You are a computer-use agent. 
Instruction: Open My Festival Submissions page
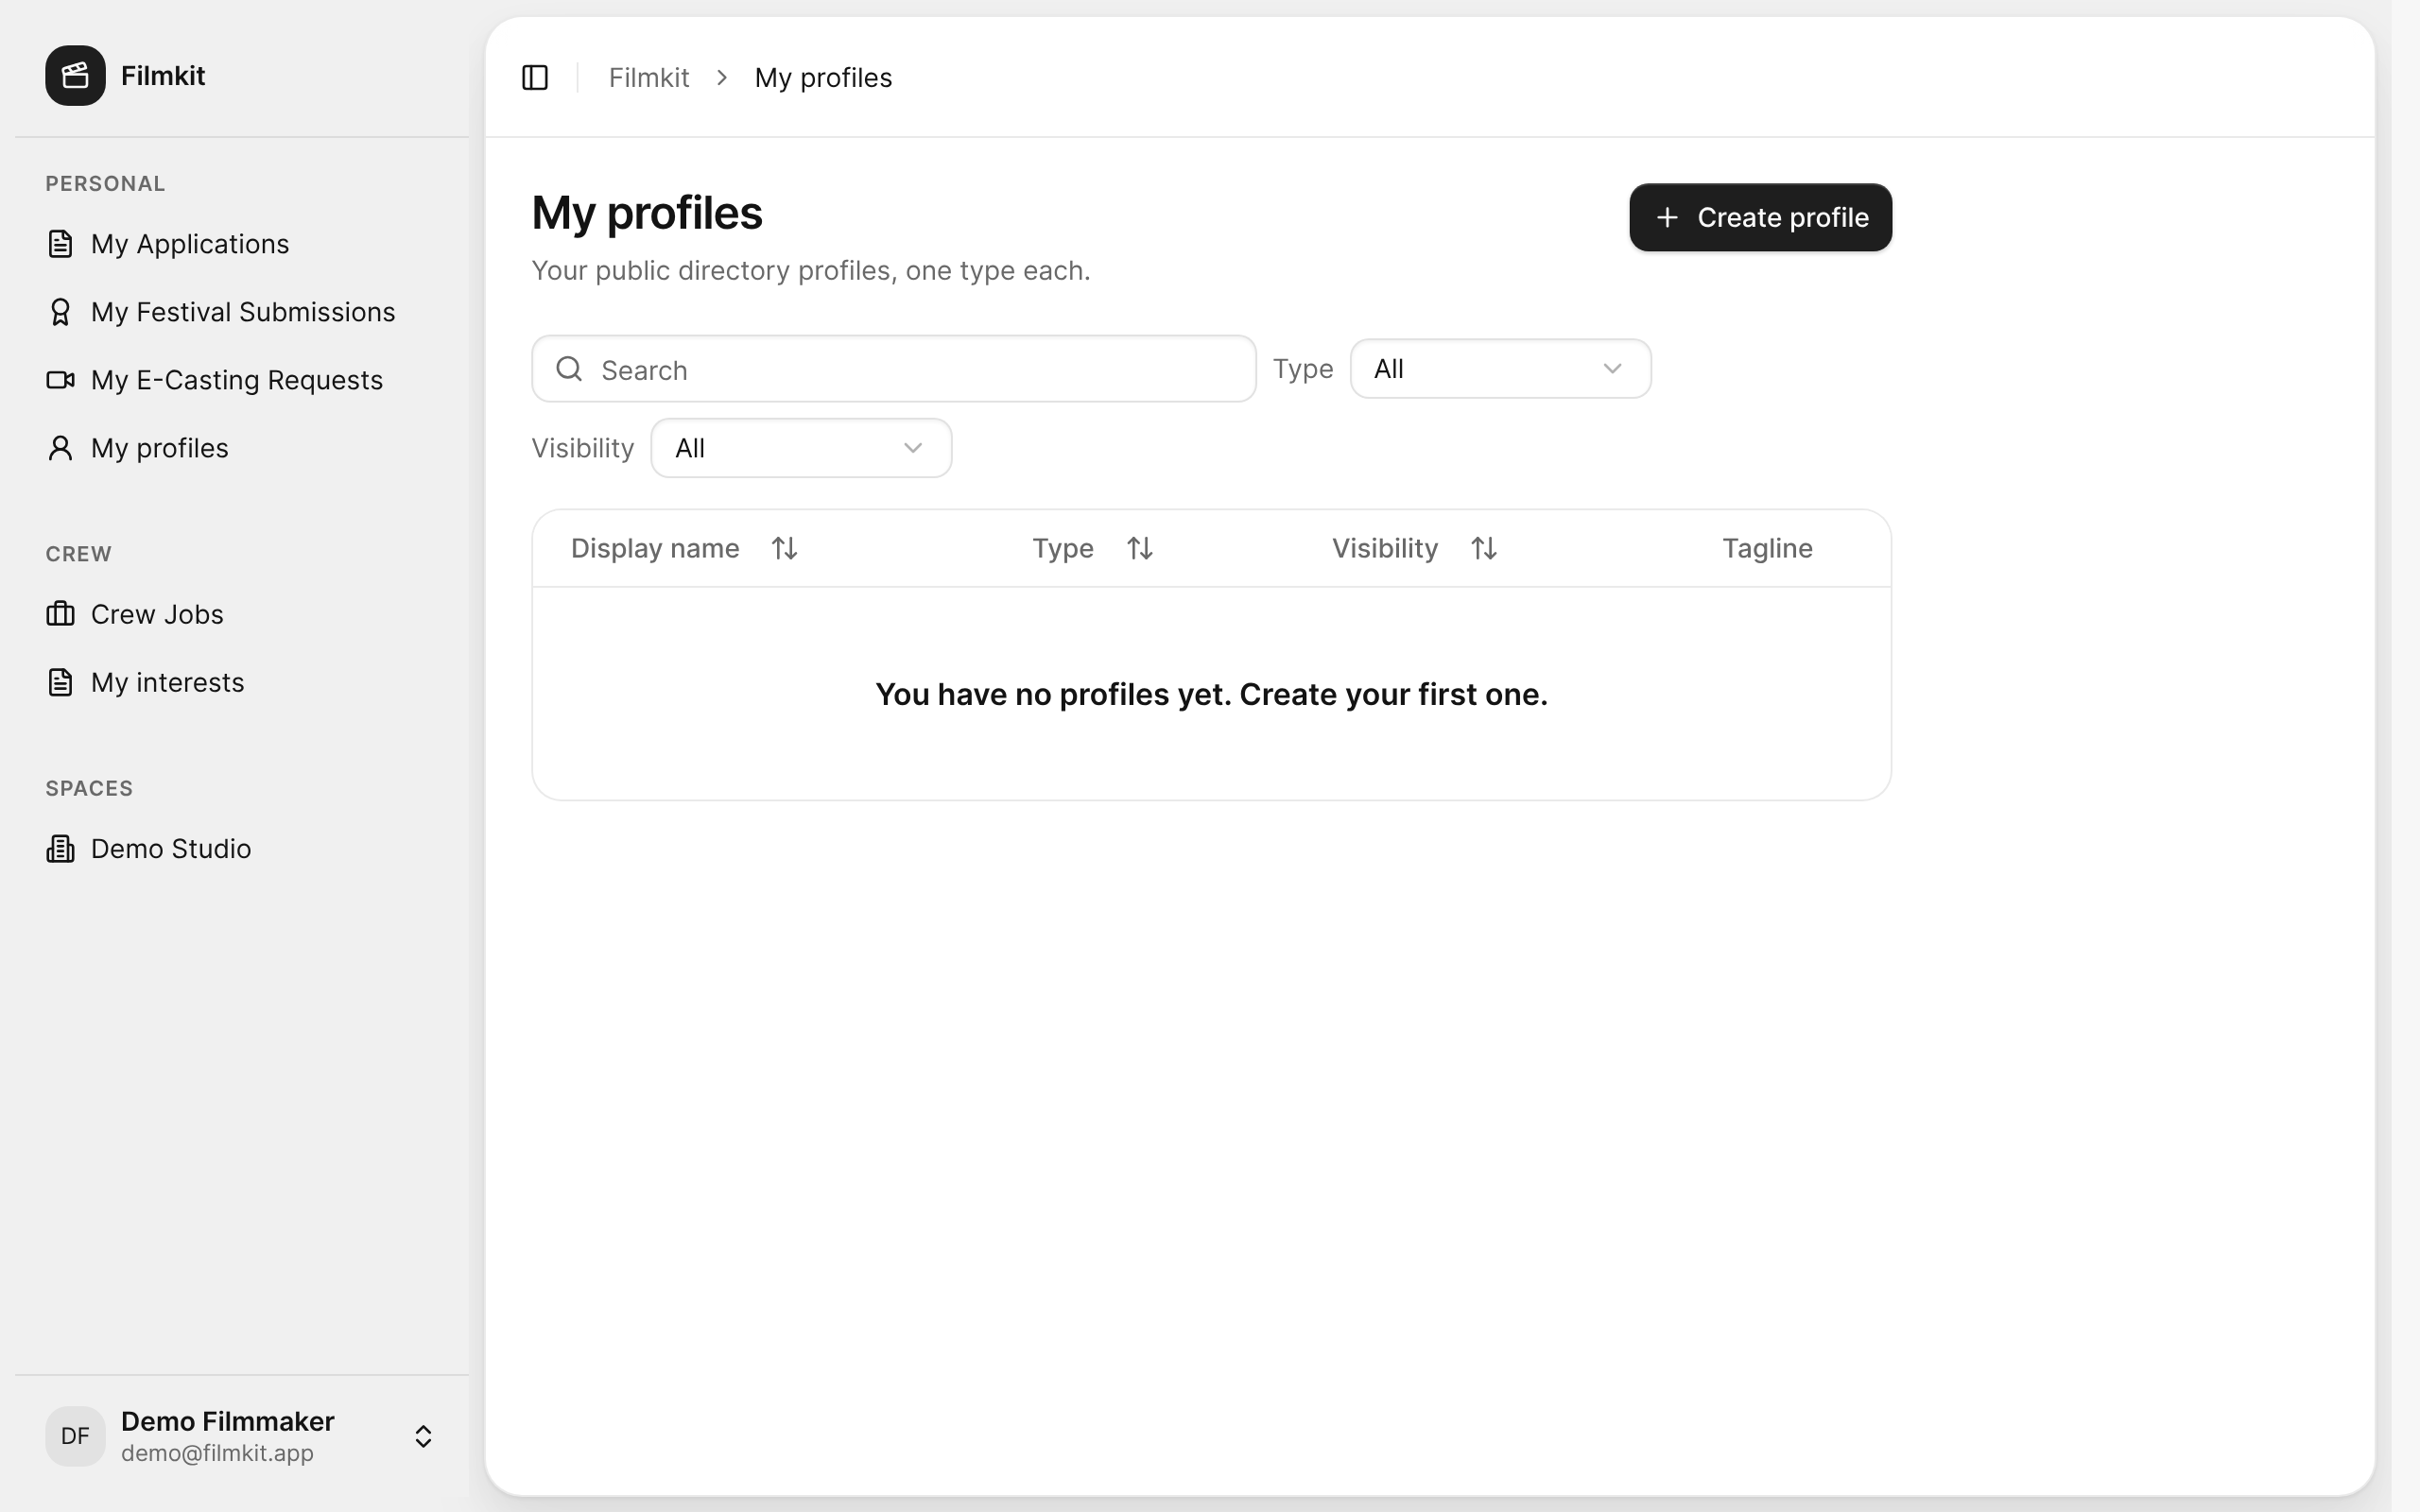point(242,312)
